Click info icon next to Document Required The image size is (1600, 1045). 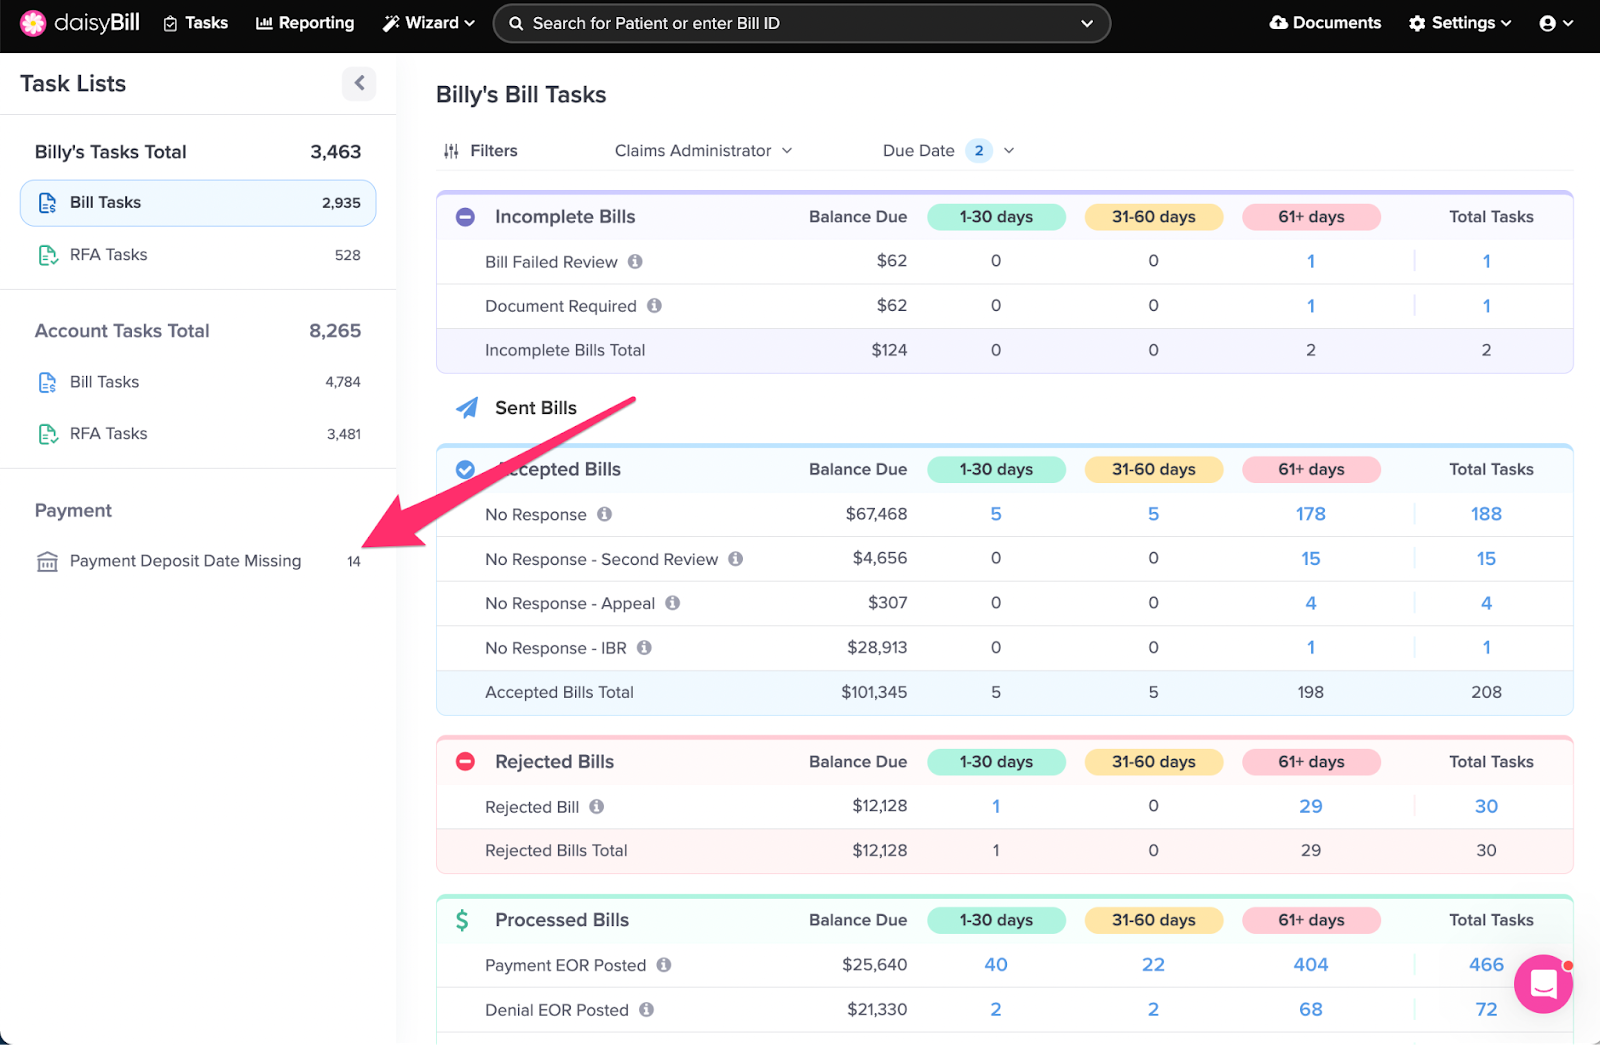654,306
